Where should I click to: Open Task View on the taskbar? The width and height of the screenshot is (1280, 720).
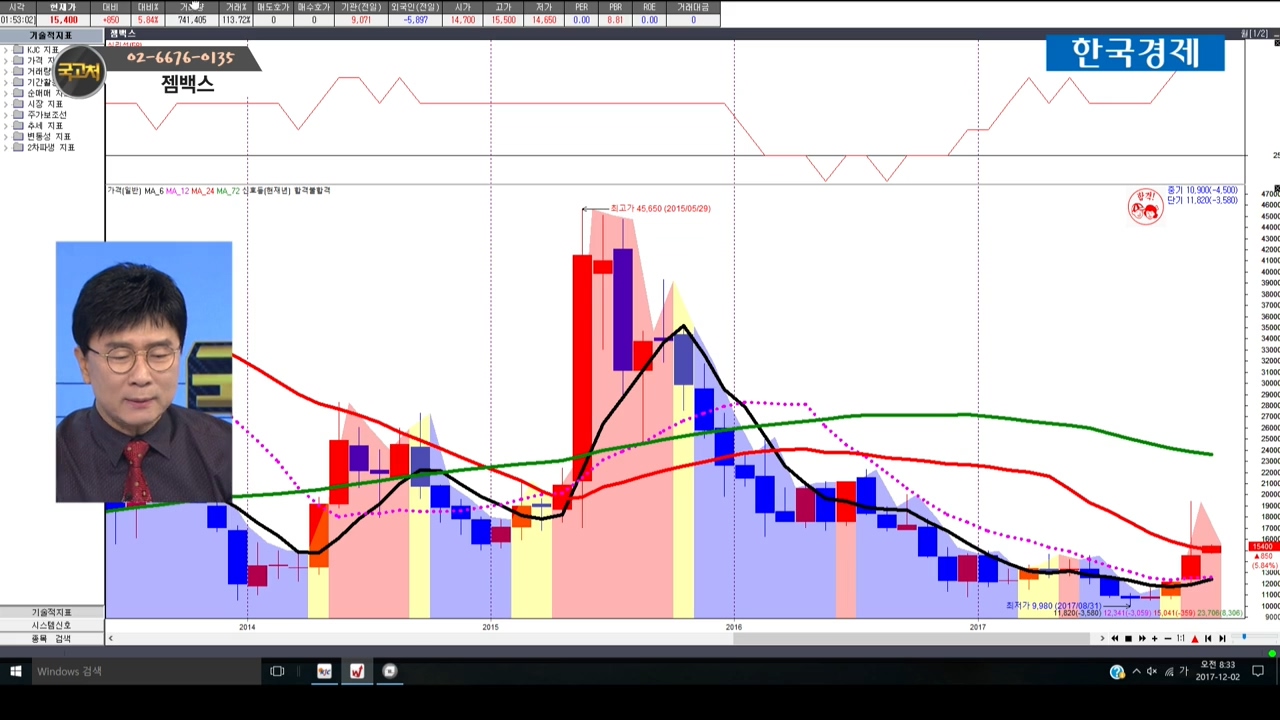click(277, 671)
